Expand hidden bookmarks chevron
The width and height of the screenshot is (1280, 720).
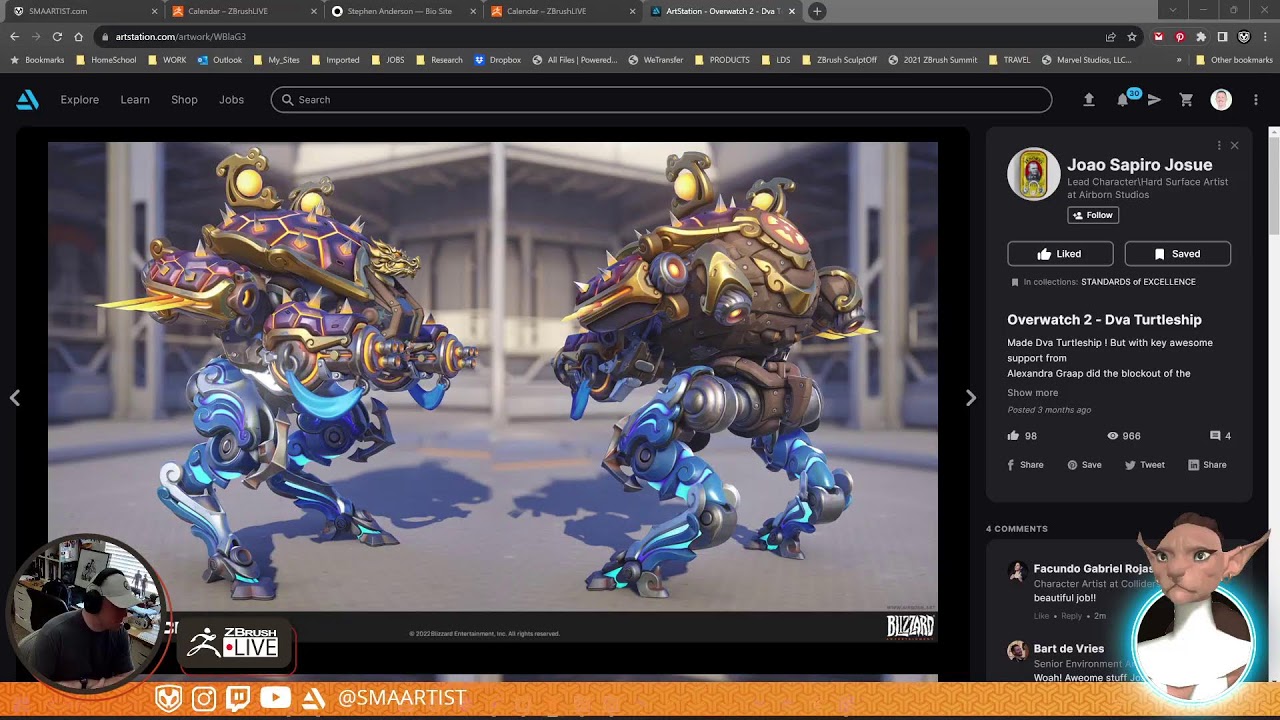pyautogui.click(x=1179, y=60)
